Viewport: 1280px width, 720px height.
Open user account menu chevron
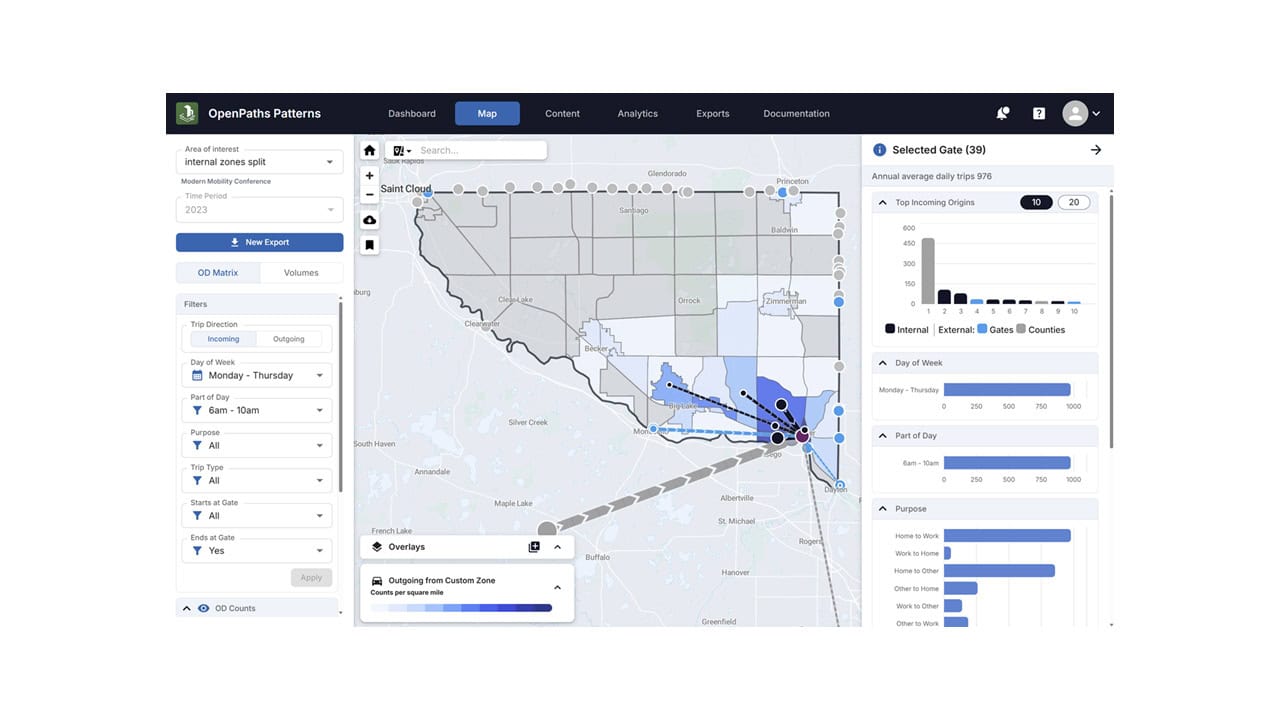point(1097,113)
